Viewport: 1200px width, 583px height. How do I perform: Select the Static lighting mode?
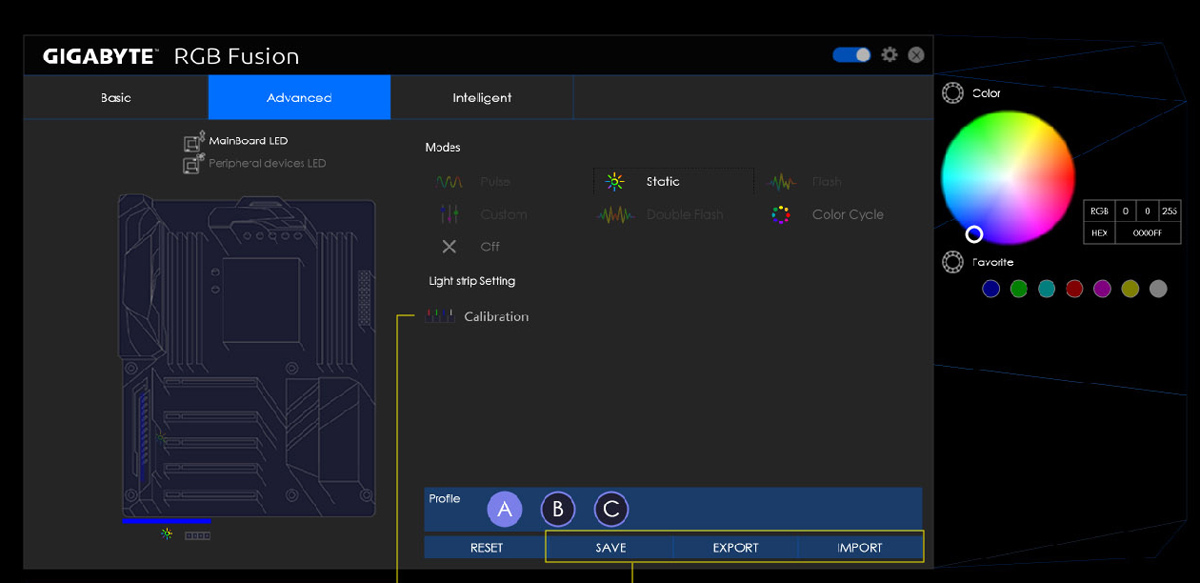pos(662,182)
